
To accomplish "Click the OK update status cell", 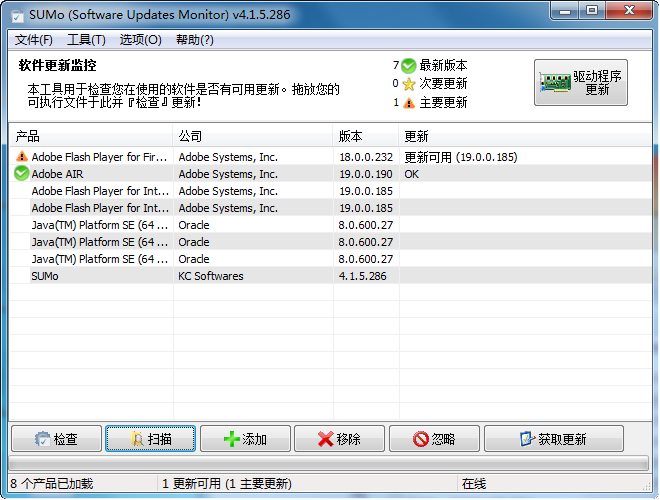I will click(412, 174).
